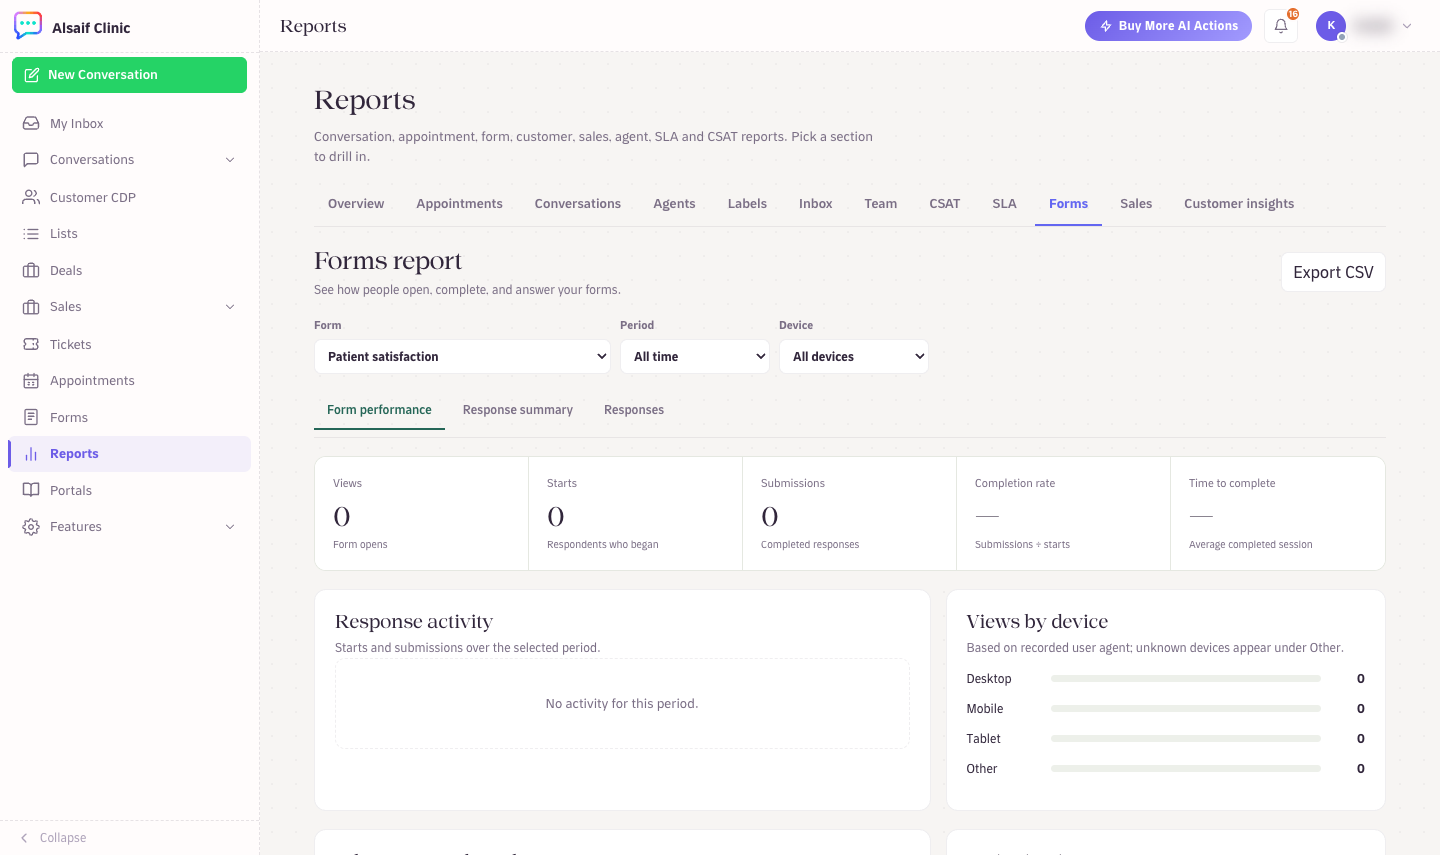Viewport: 1440px width, 855px height.
Task: Open the Period dropdown
Action: tap(695, 357)
